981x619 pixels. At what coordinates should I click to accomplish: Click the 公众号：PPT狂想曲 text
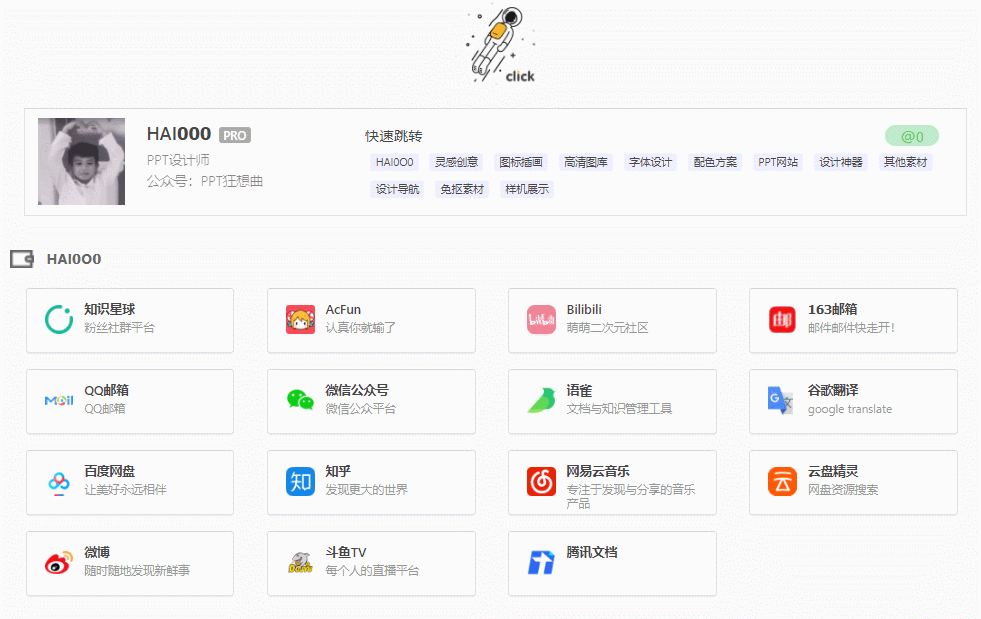click(x=205, y=182)
